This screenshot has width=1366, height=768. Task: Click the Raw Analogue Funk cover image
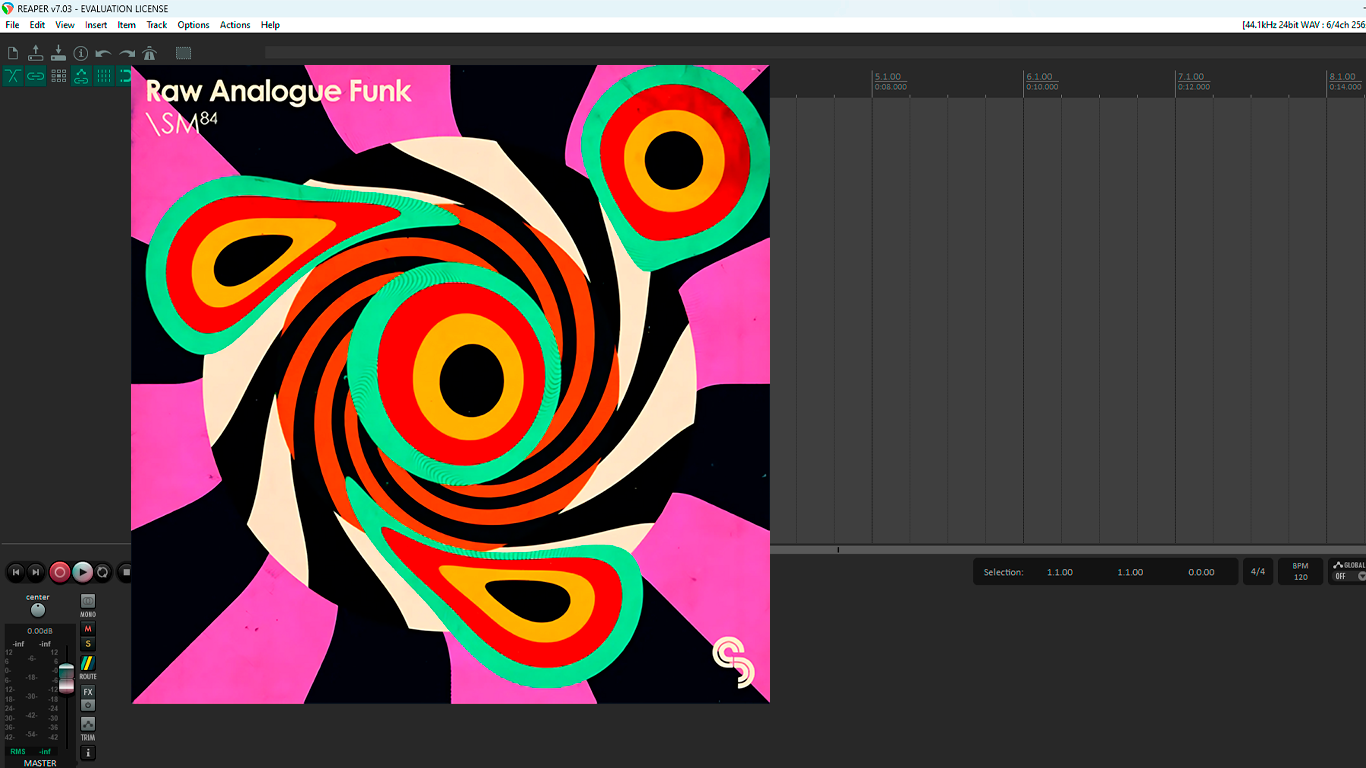click(x=450, y=384)
